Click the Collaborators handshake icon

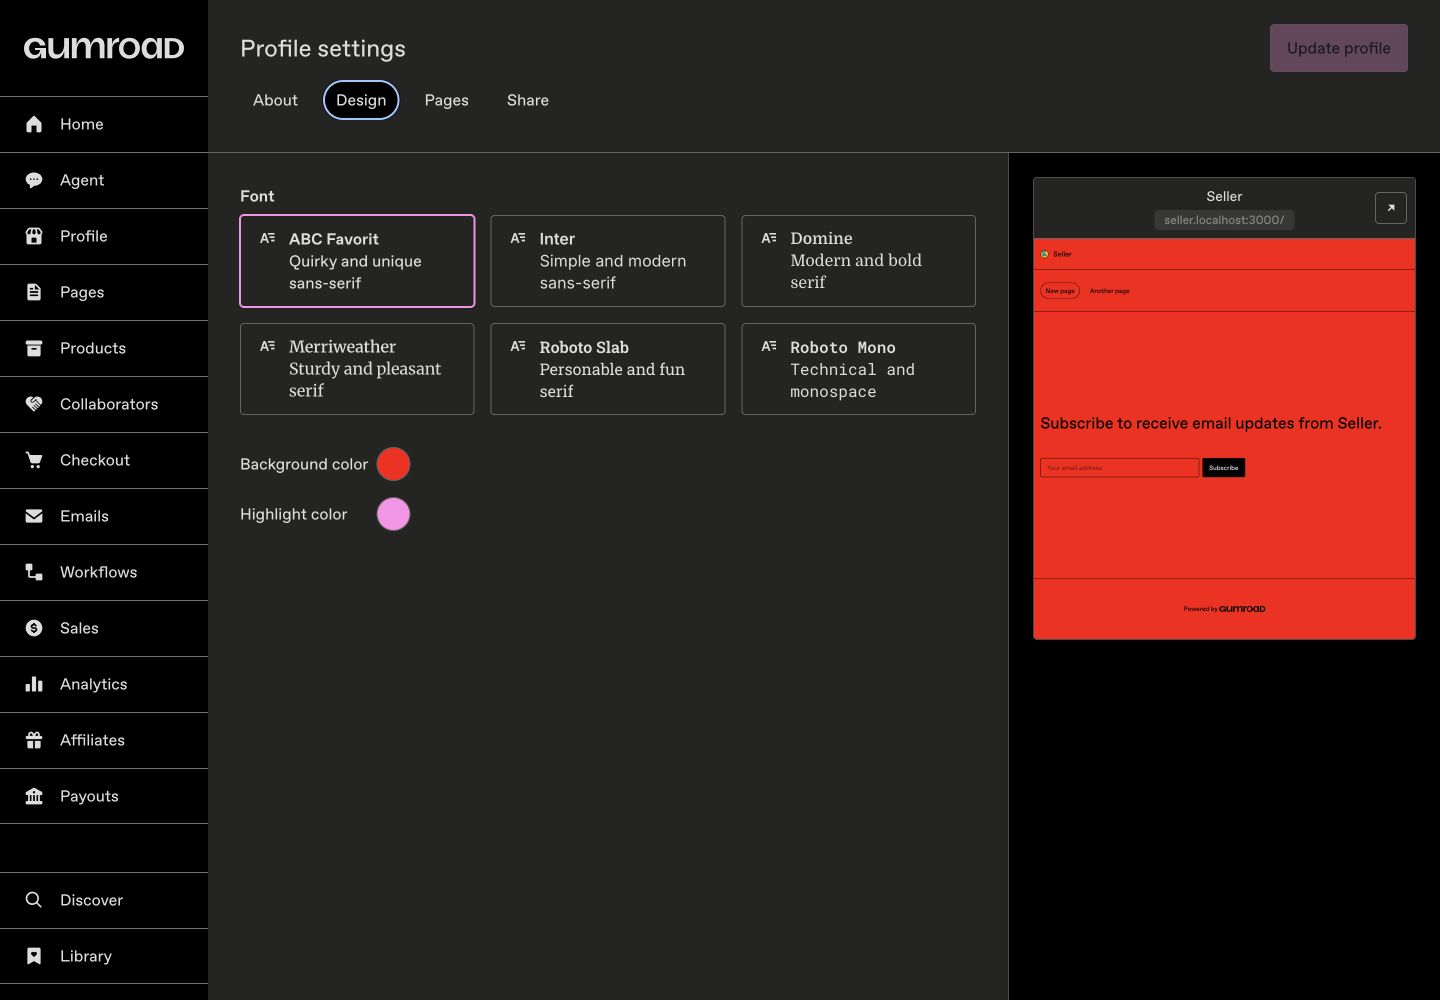[x=34, y=404]
